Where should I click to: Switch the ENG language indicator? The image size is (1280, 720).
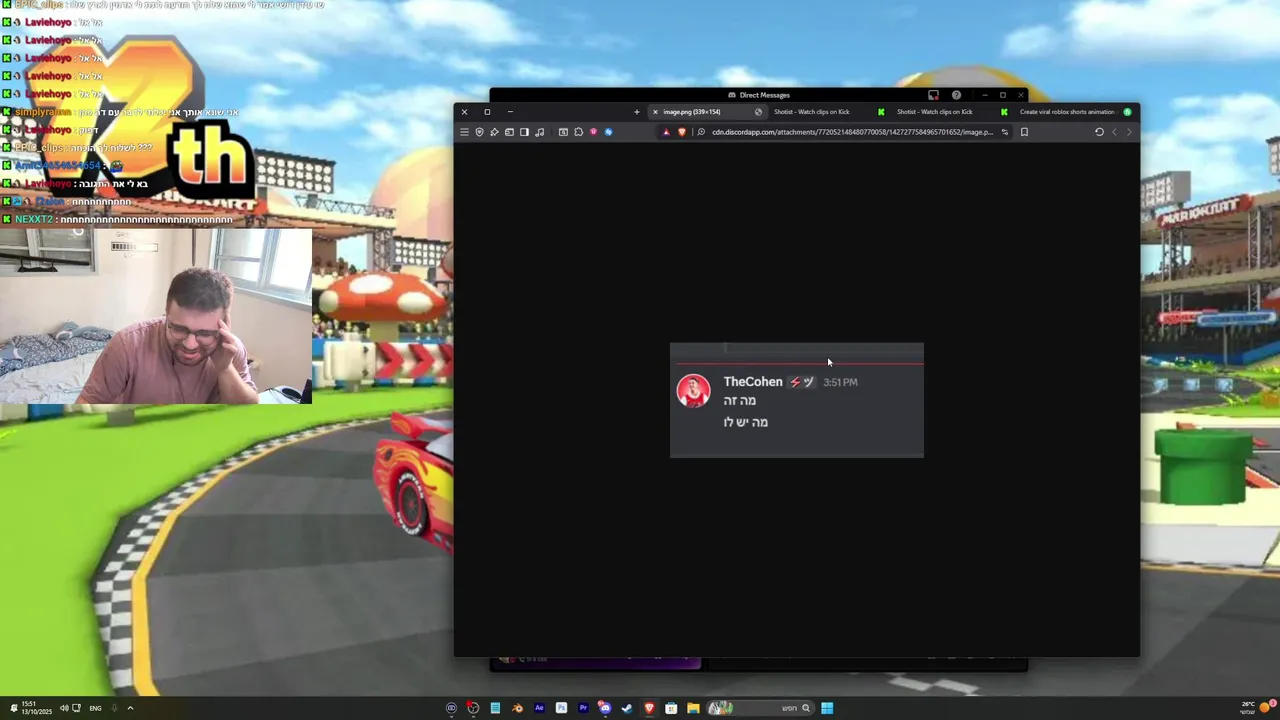coord(95,708)
